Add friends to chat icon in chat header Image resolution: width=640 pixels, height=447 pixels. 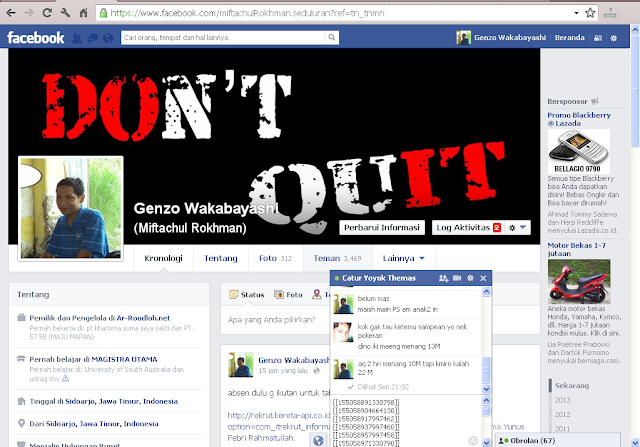443,278
